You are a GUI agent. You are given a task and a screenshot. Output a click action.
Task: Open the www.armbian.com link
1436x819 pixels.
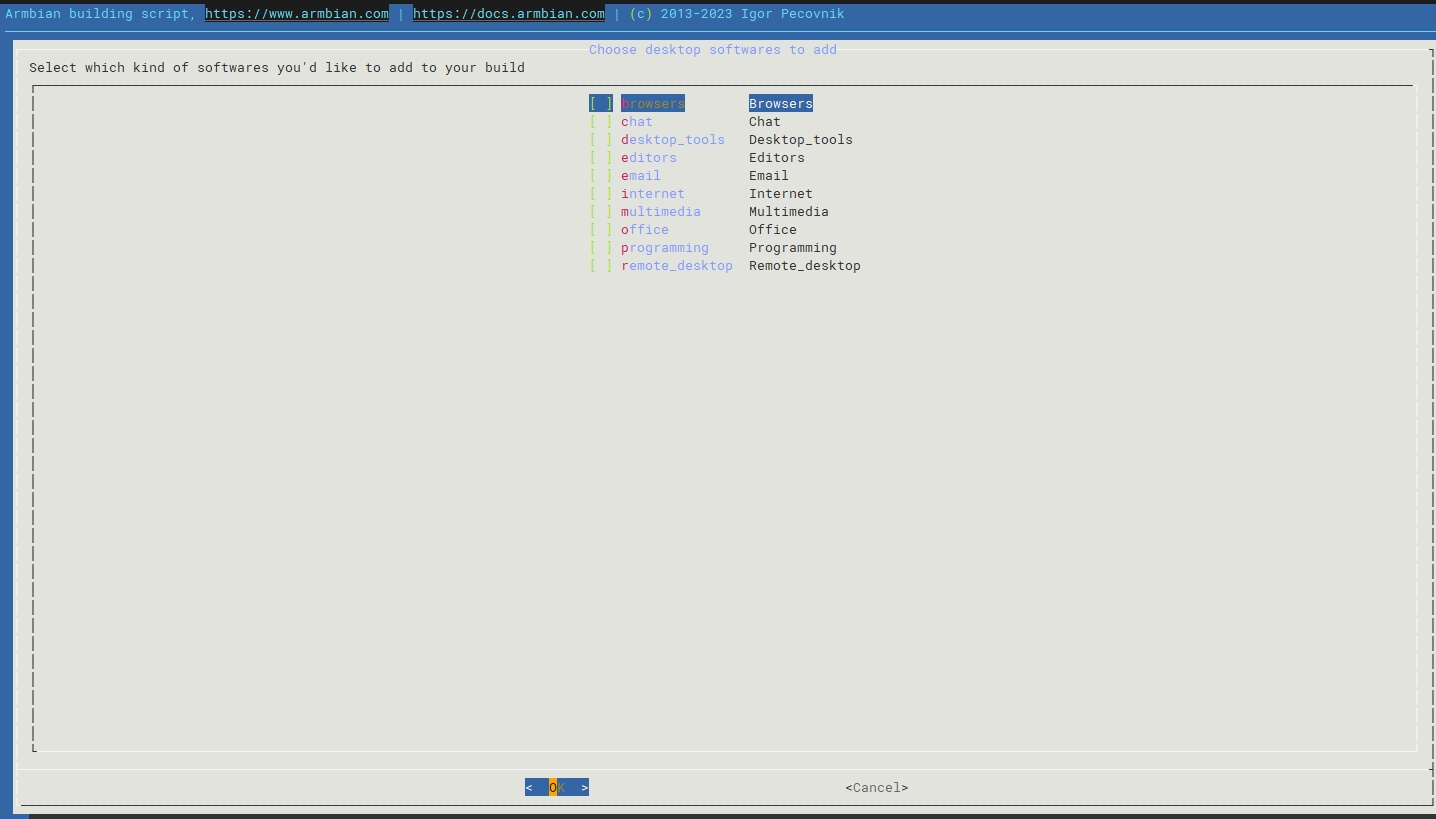click(297, 14)
